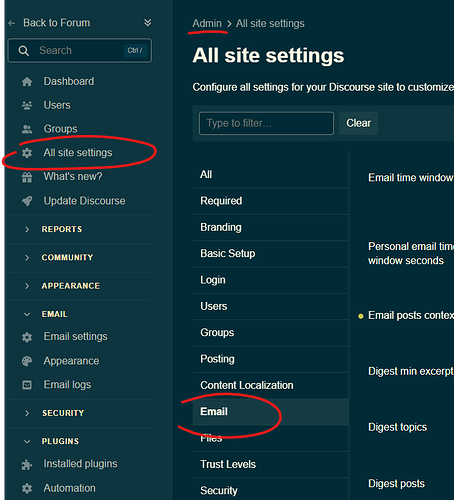Click the Users people icon in sidebar
The height and width of the screenshot is (500, 454).
pyautogui.click(x=27, y=106)
